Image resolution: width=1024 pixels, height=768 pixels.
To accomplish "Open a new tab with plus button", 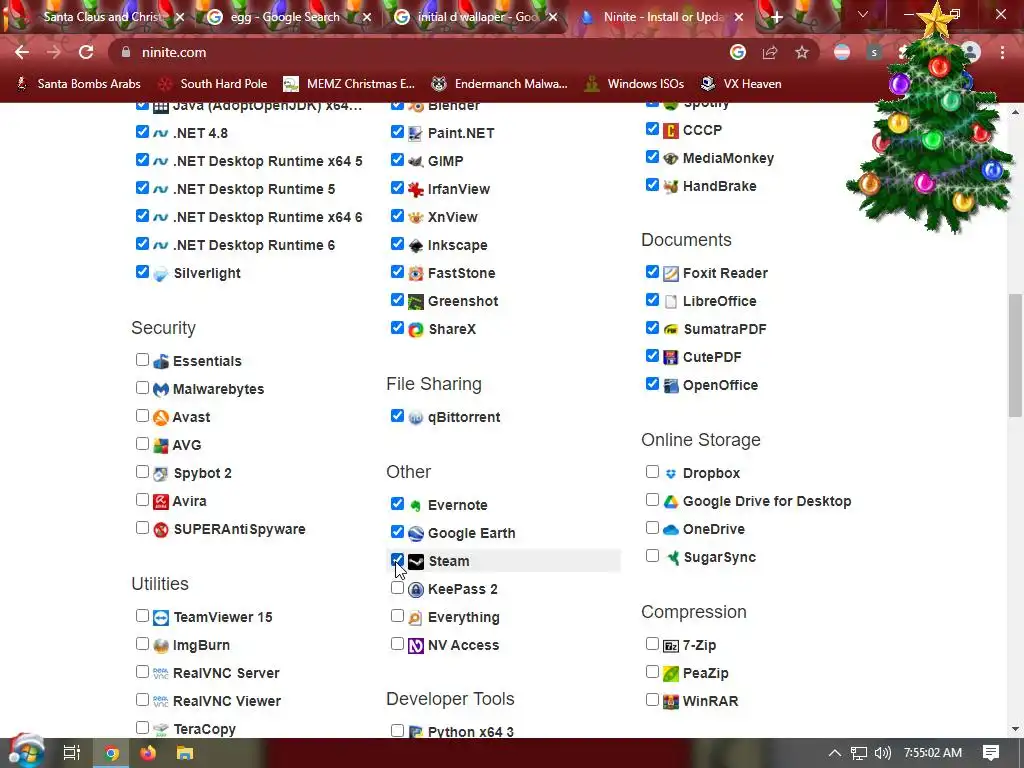I will [776, 17].
